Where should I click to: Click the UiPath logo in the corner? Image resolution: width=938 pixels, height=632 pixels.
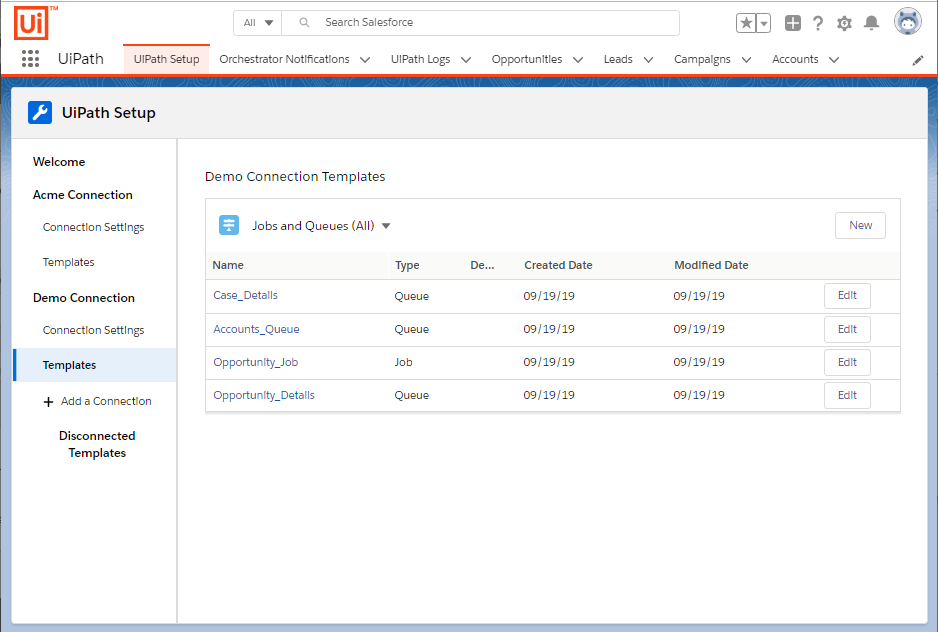[29, 22]
